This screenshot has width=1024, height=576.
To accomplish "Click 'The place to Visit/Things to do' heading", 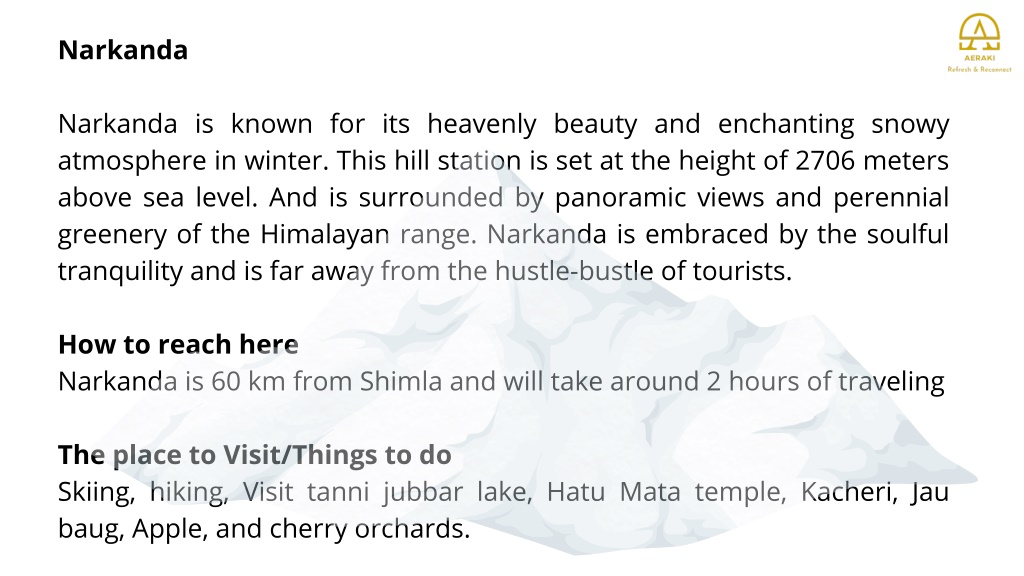I will tap(255, 455).
